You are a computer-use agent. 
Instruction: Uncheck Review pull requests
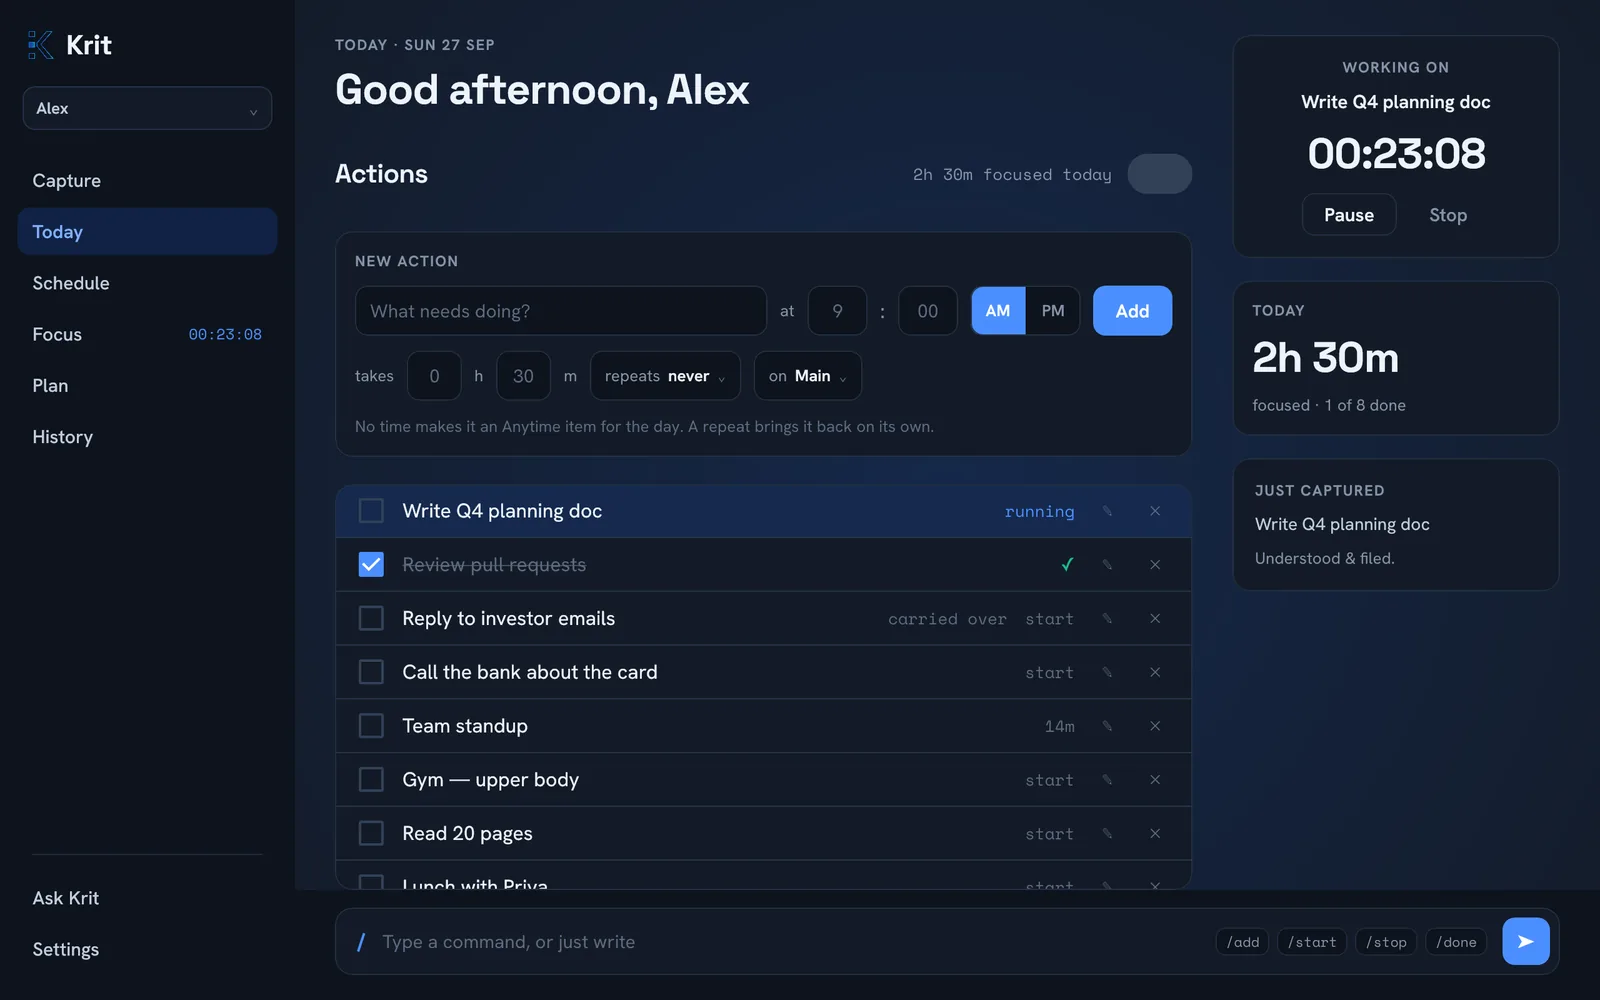coord(371,565)
